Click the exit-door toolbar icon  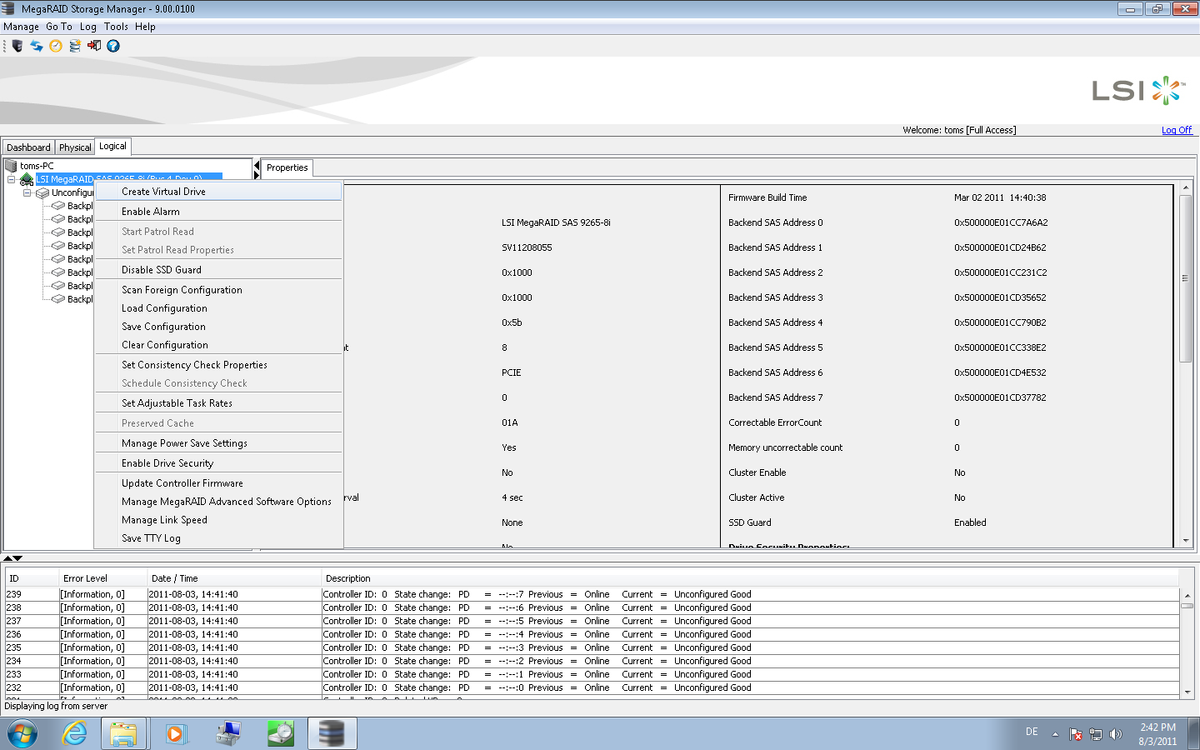pyautogui.click(x=93, y=45)
